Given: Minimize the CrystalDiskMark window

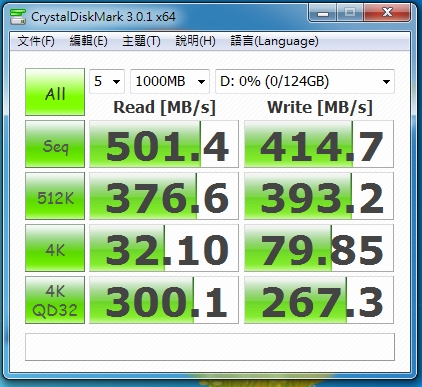Looking at the screenshot, I should (323, 13).
